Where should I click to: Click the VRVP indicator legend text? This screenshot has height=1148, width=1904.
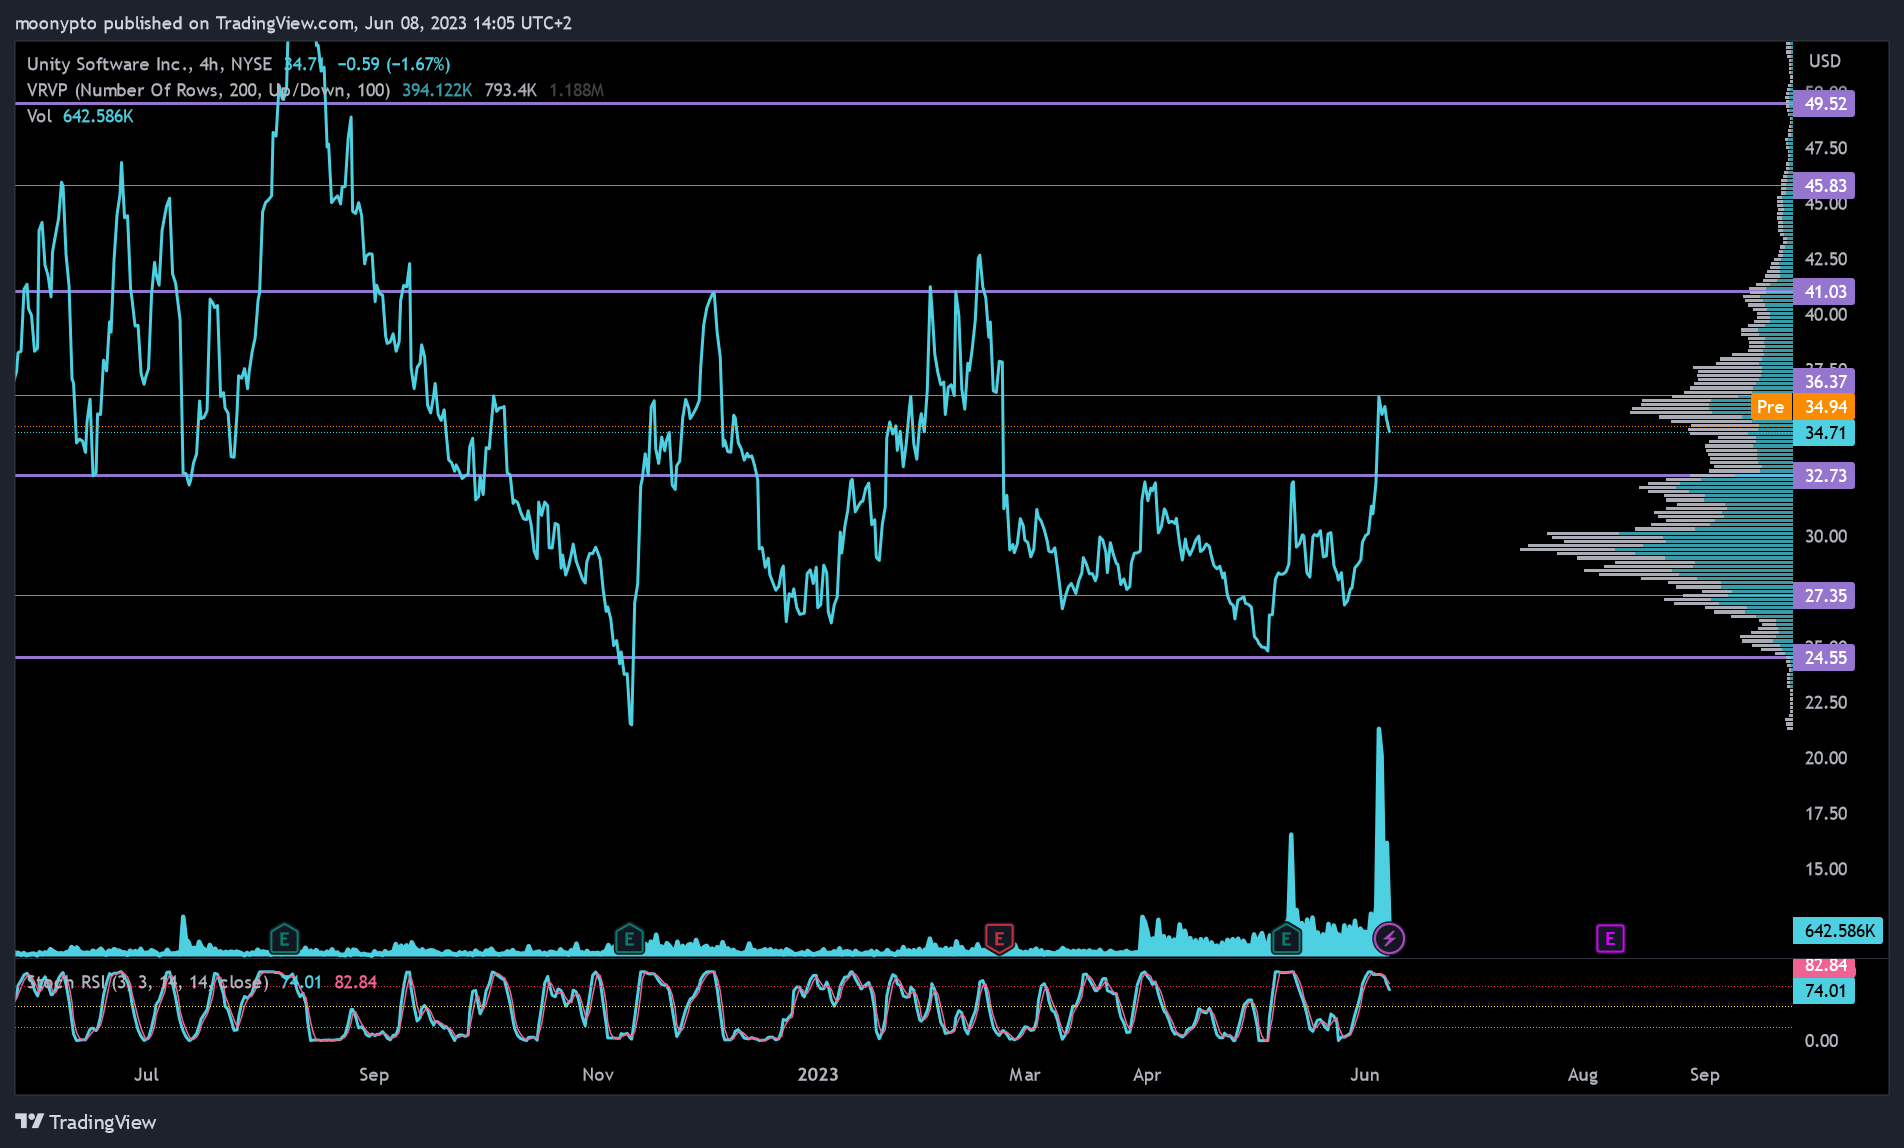[x=208, y=90]
